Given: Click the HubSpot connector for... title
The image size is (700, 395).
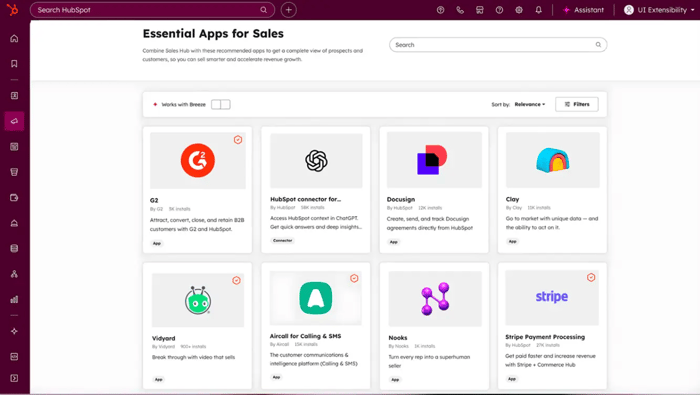Looking at the screenshot, I should (x=305, y=199).
